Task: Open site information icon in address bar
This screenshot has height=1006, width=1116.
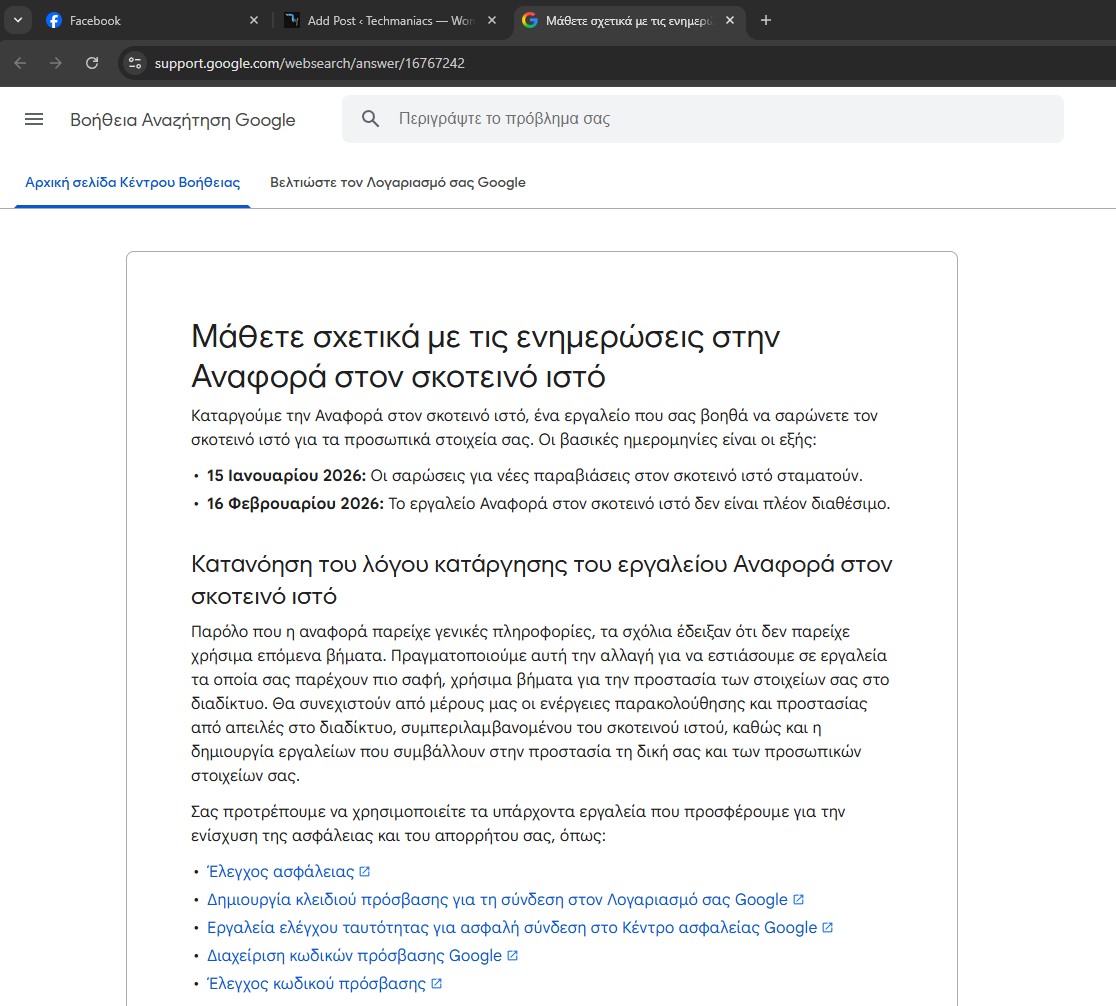Action: pyautogui.click(x=135, y=63)
